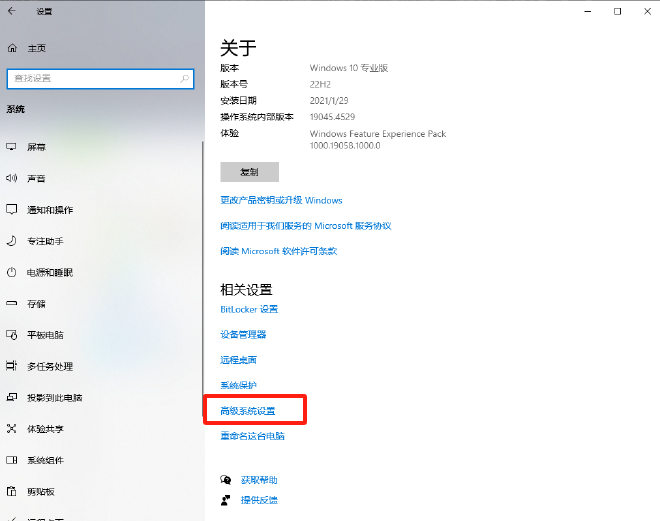Click the 相关设置 heading
The image size is (660, 521).
[x=246, y=290]
